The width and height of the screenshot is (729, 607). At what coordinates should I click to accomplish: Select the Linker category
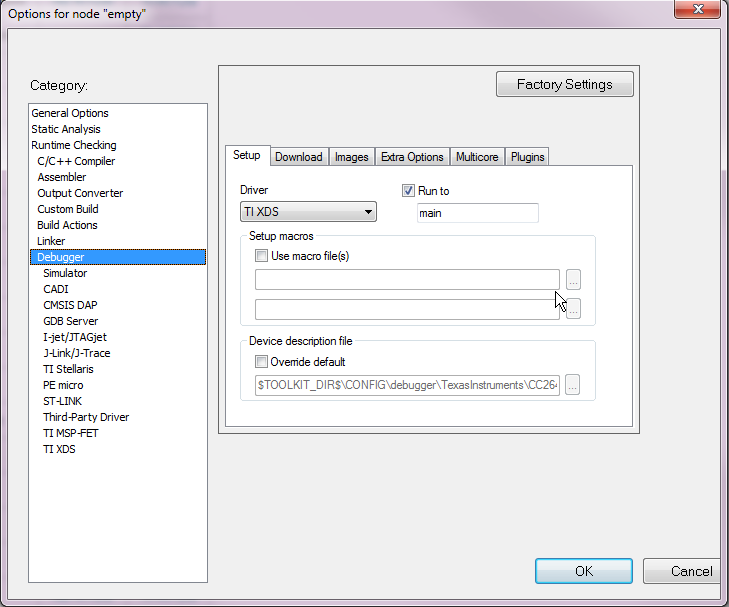(x=51, y=241)
